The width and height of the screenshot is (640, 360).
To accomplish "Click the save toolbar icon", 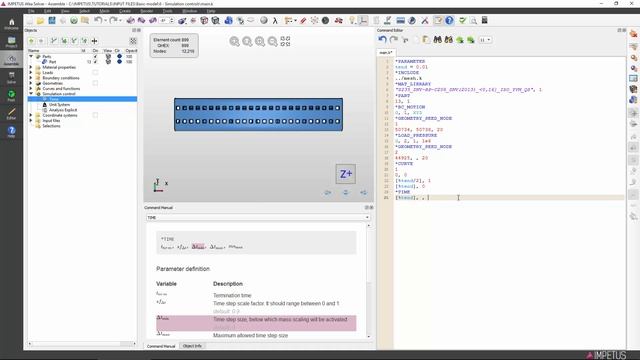I will (x=52, y=20).
